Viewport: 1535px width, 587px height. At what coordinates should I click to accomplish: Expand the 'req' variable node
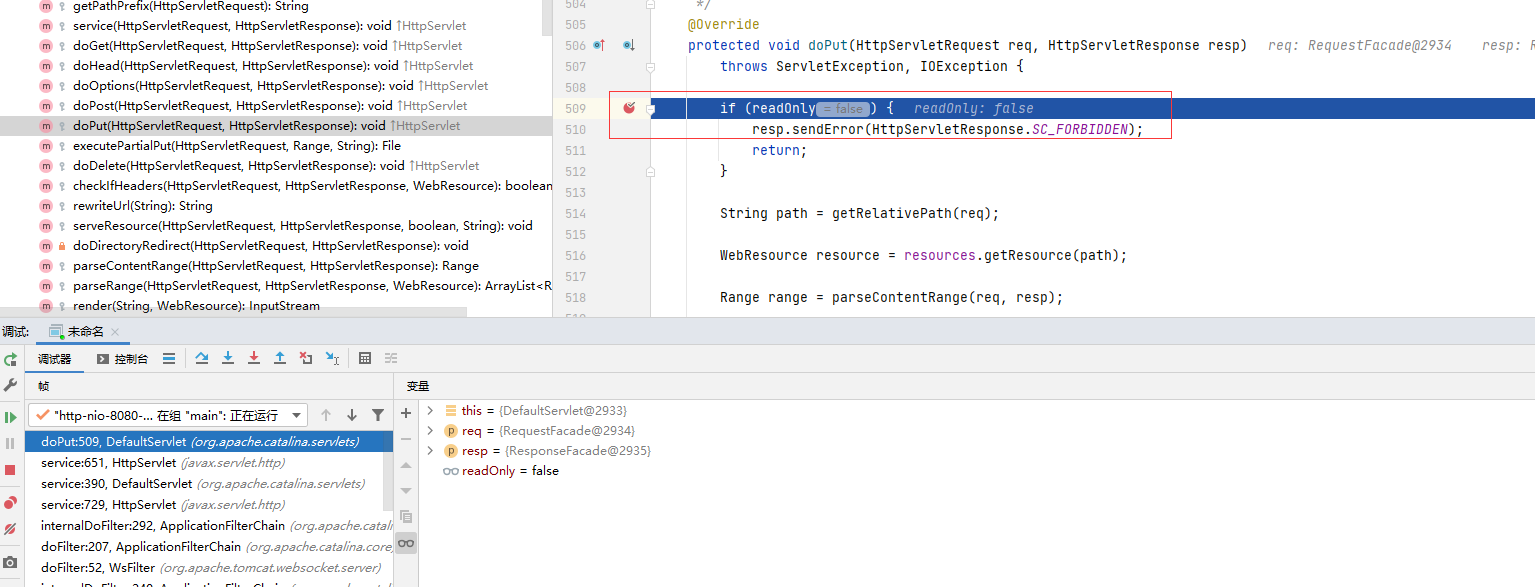430,431
